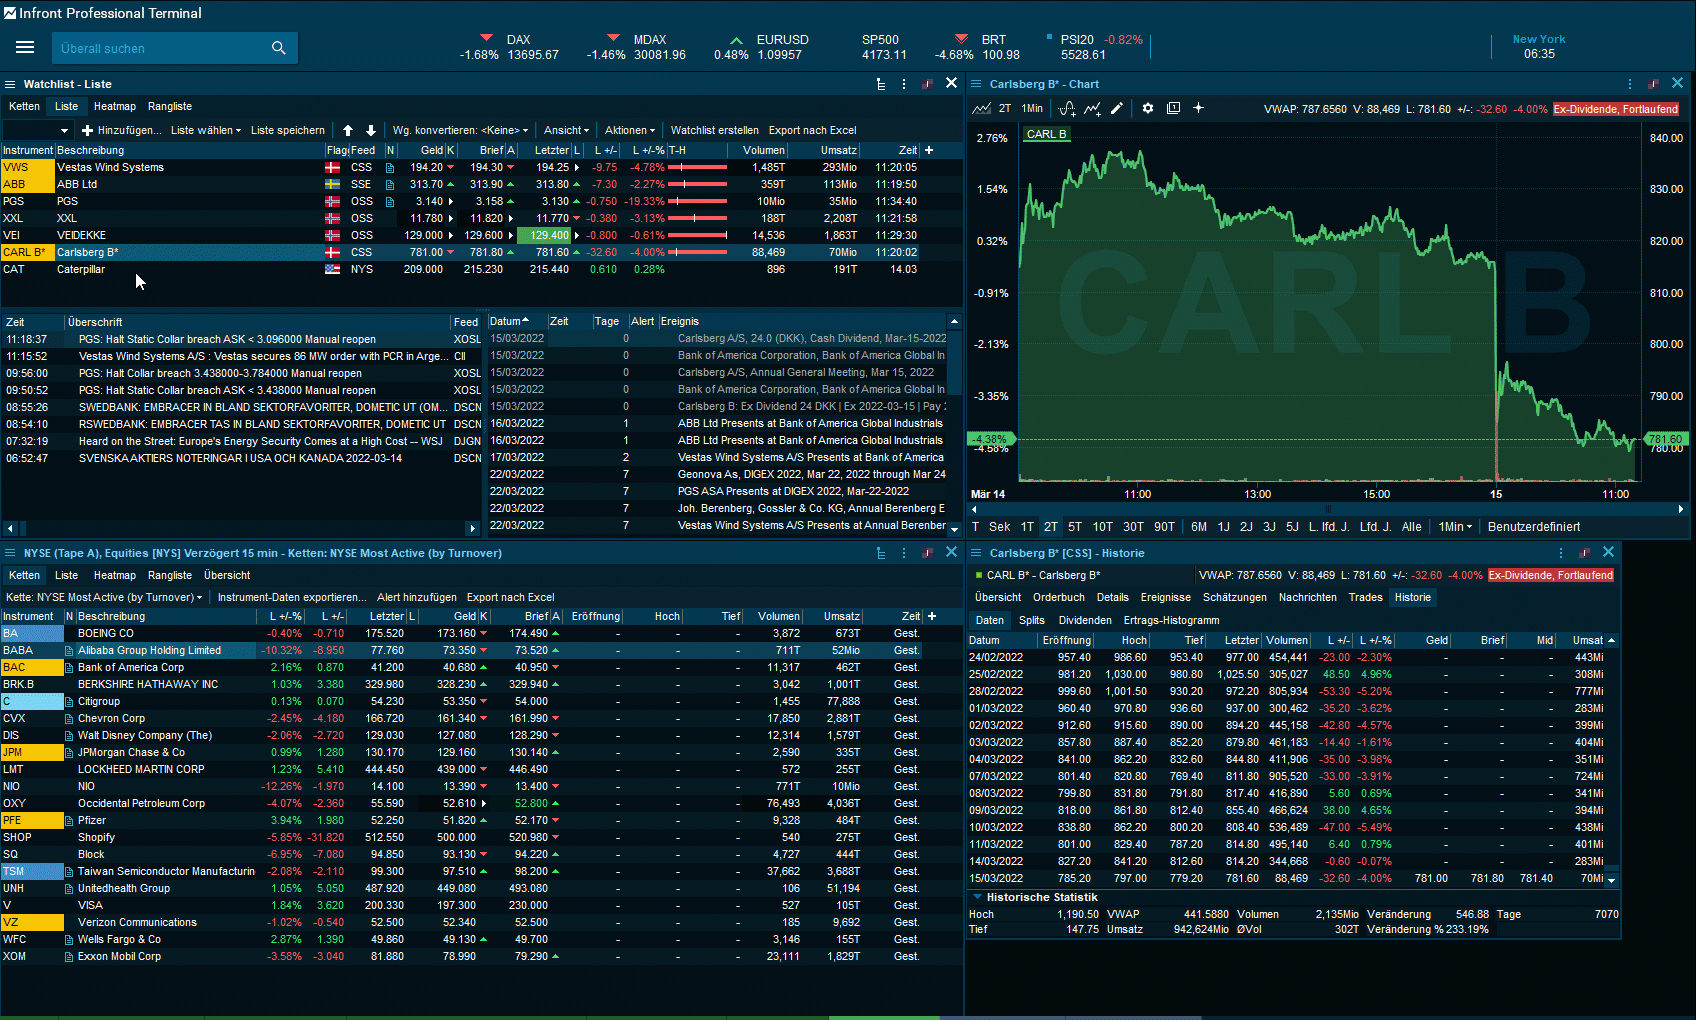
Task: Open three-dot options menu of Chart panel
Action: [1630, 84]
